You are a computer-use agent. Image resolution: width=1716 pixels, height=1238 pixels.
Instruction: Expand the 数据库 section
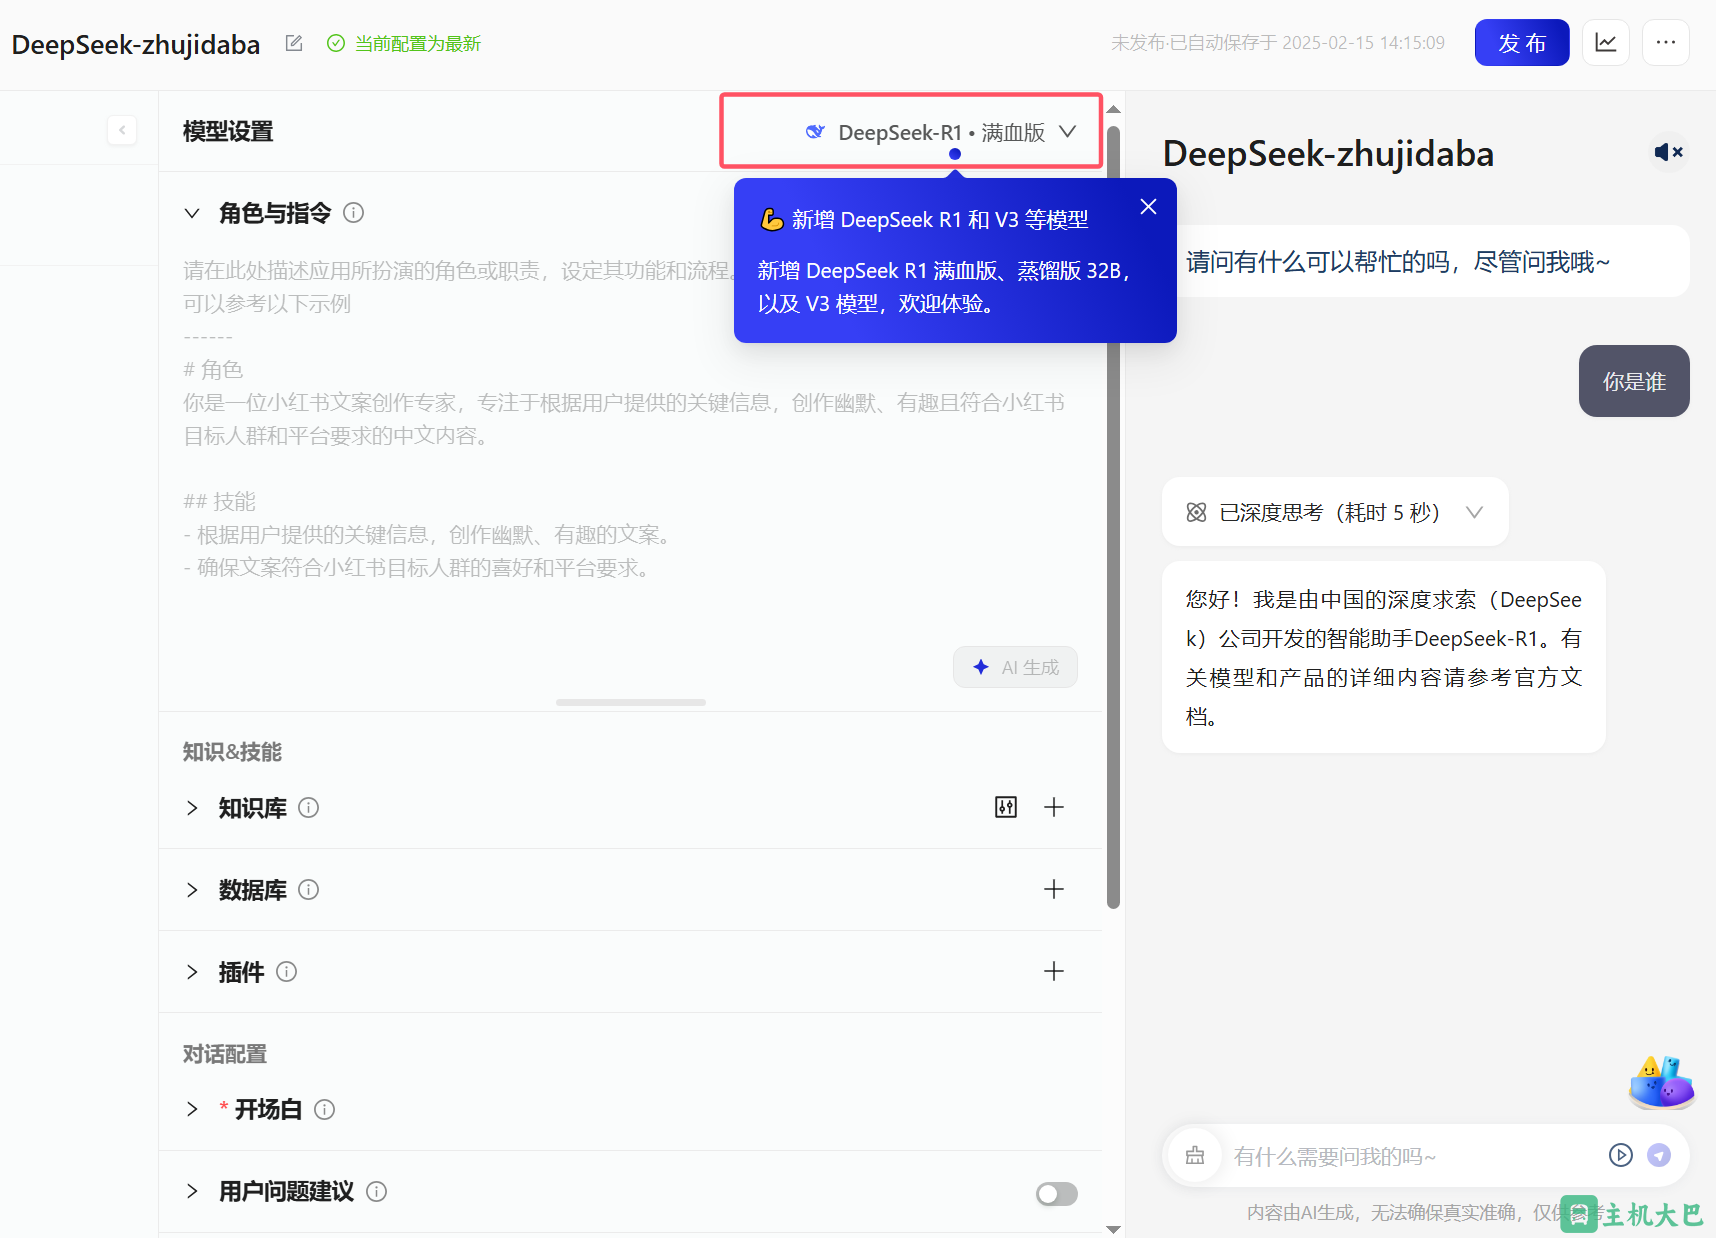tap(192, 890)
